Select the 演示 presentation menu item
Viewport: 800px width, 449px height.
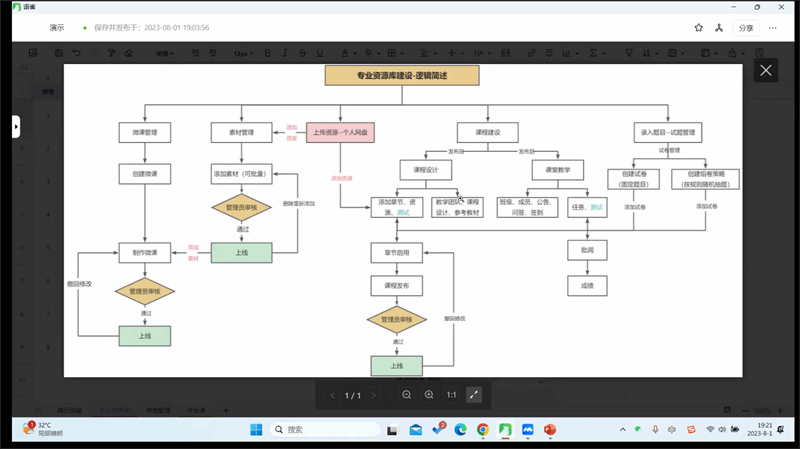point(57,28)
